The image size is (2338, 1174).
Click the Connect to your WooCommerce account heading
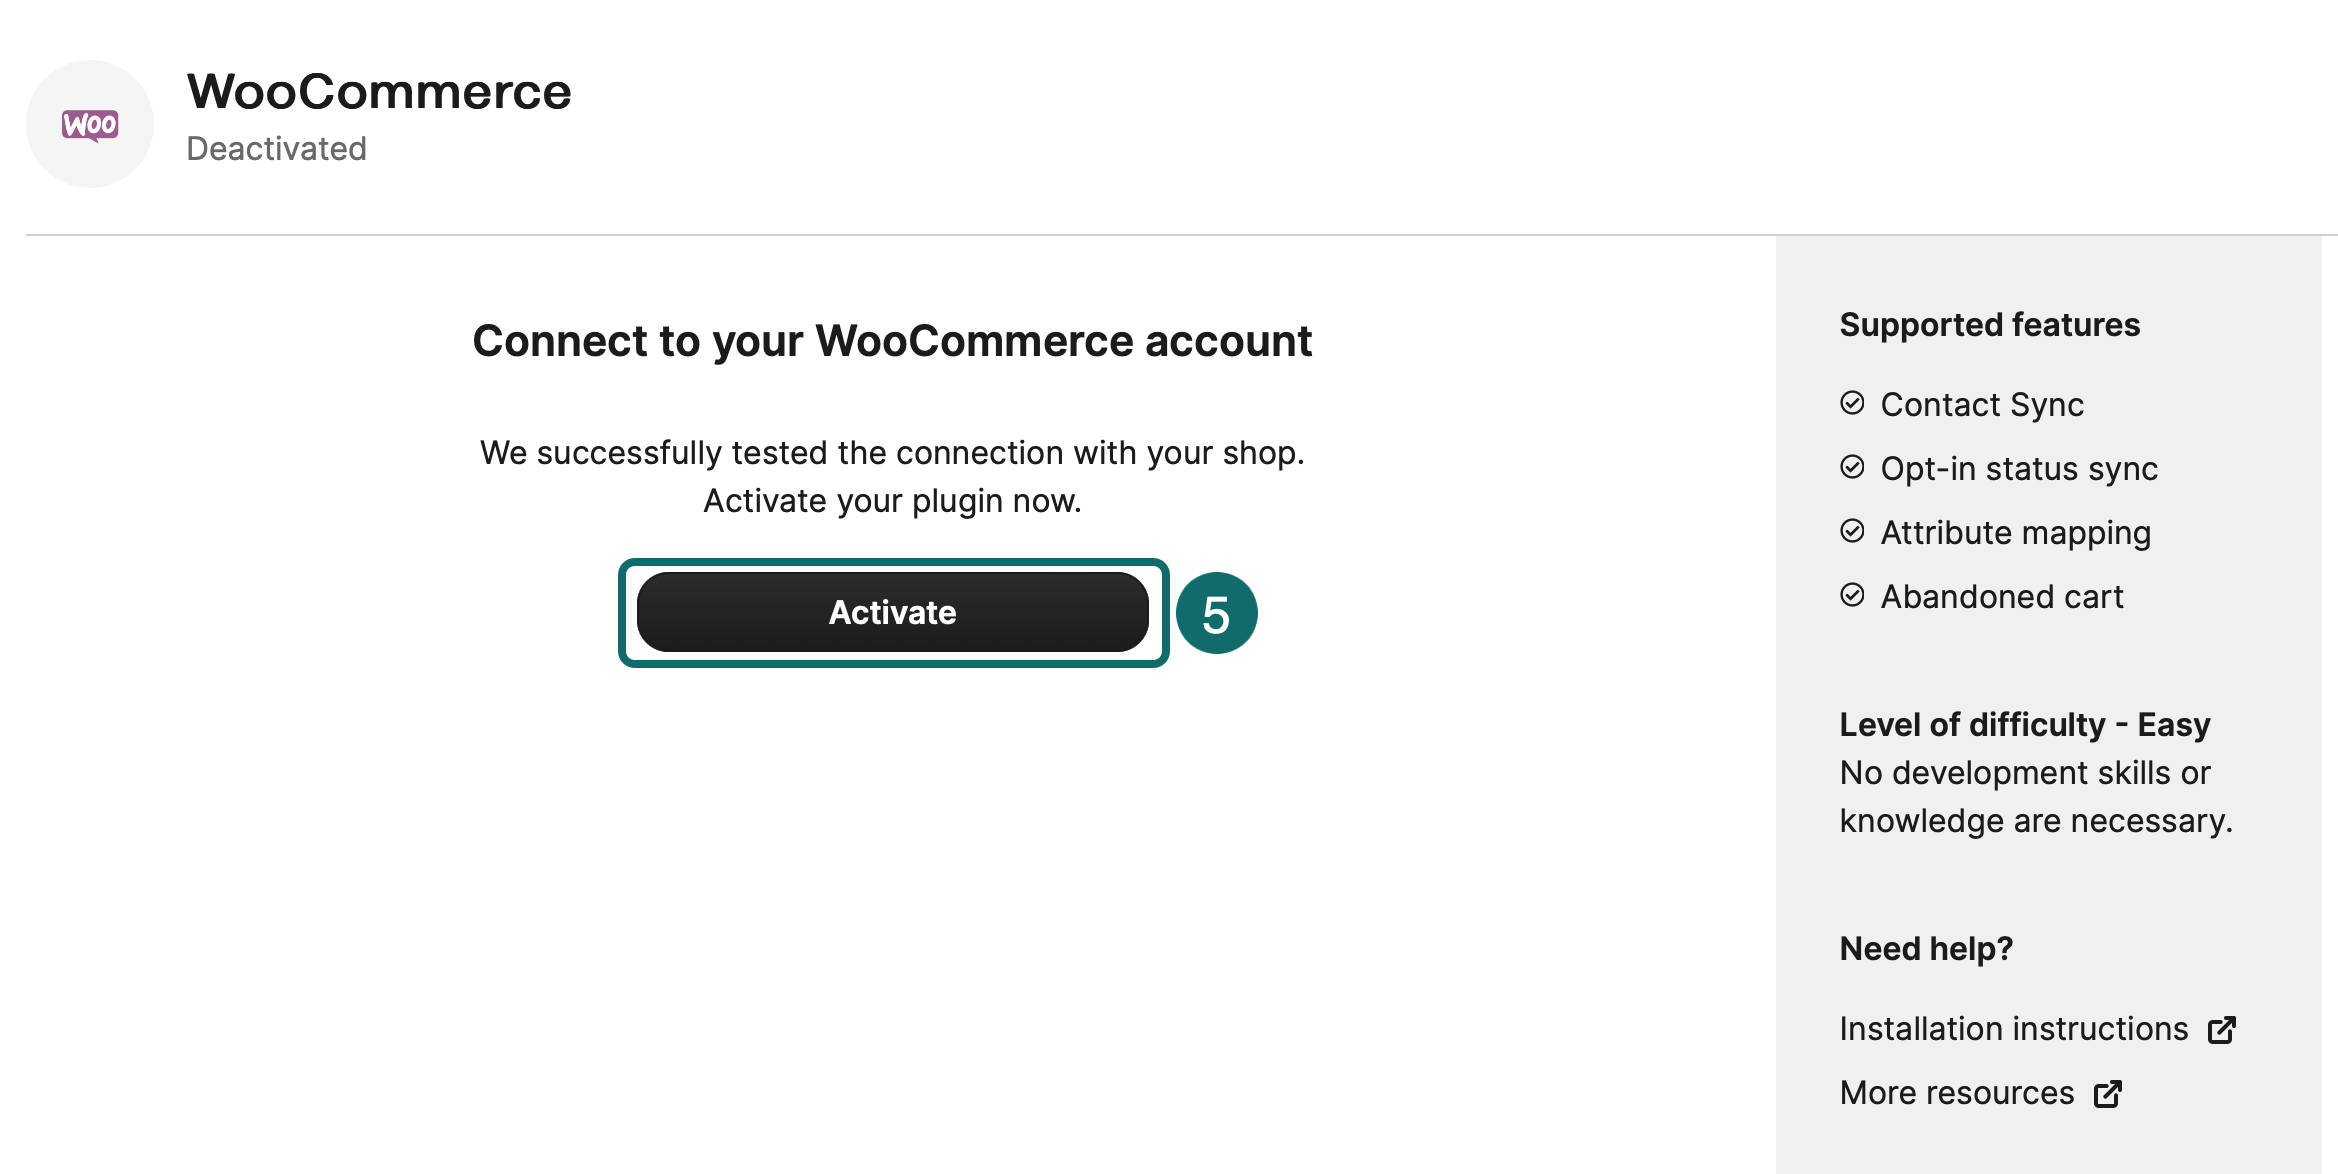click(892, 341)
